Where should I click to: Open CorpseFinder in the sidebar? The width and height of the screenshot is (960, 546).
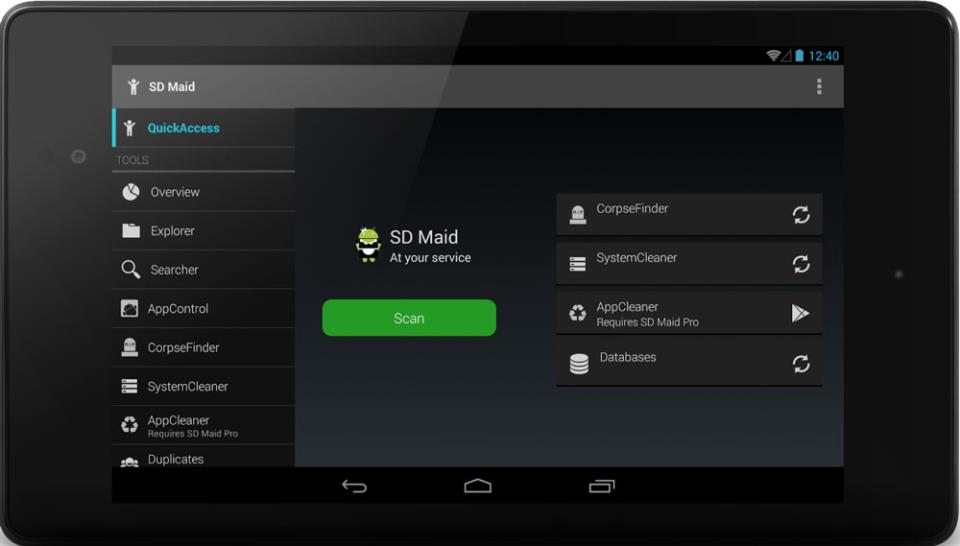tap(203, 348)
